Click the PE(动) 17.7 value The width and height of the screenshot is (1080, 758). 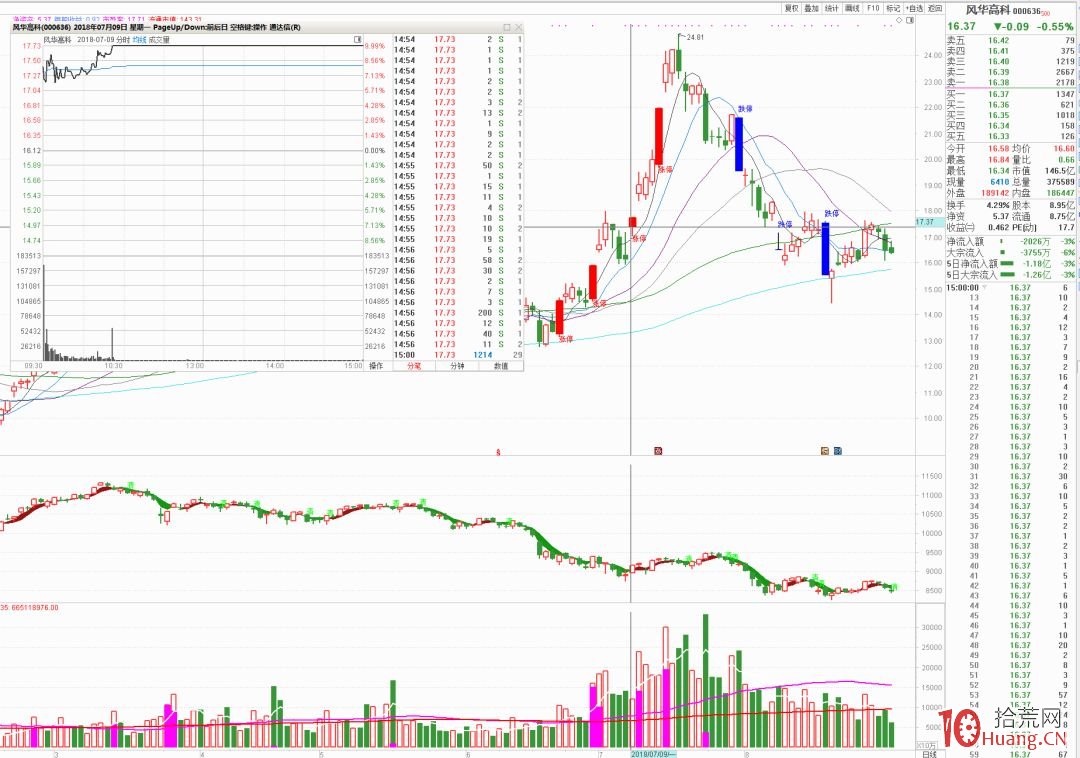(1066, 227)
